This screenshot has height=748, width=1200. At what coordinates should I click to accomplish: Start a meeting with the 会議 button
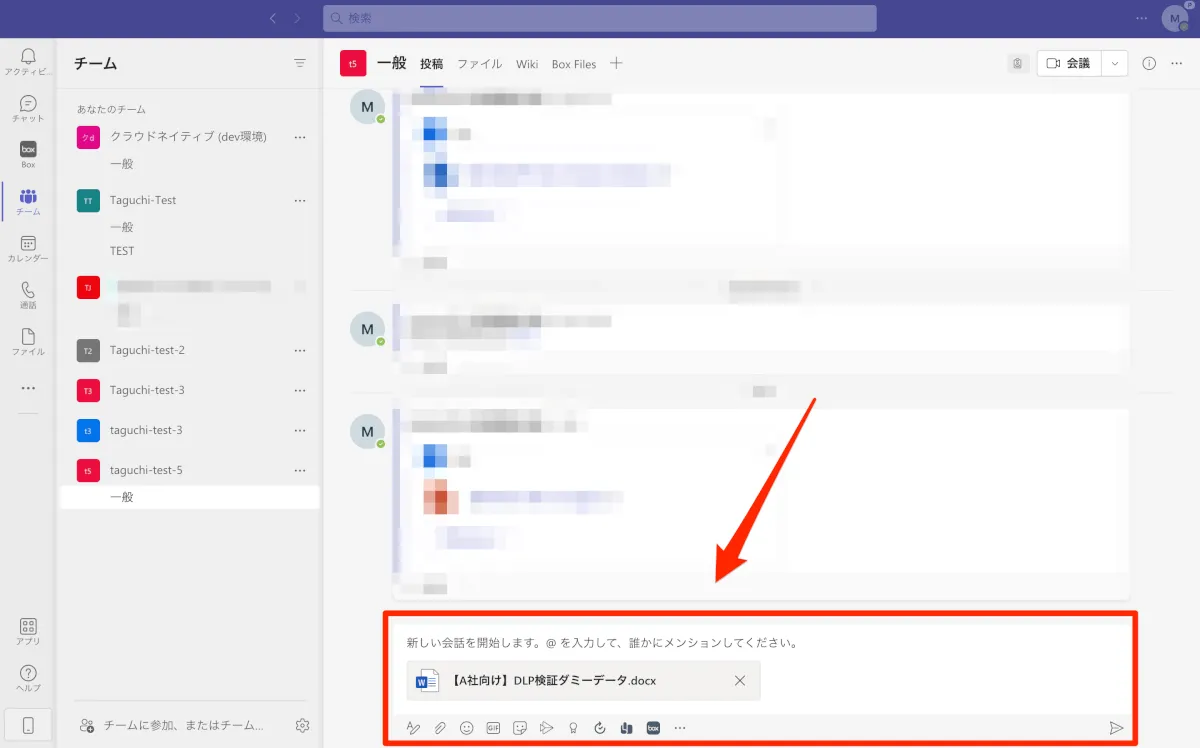tap(1069, 63)
